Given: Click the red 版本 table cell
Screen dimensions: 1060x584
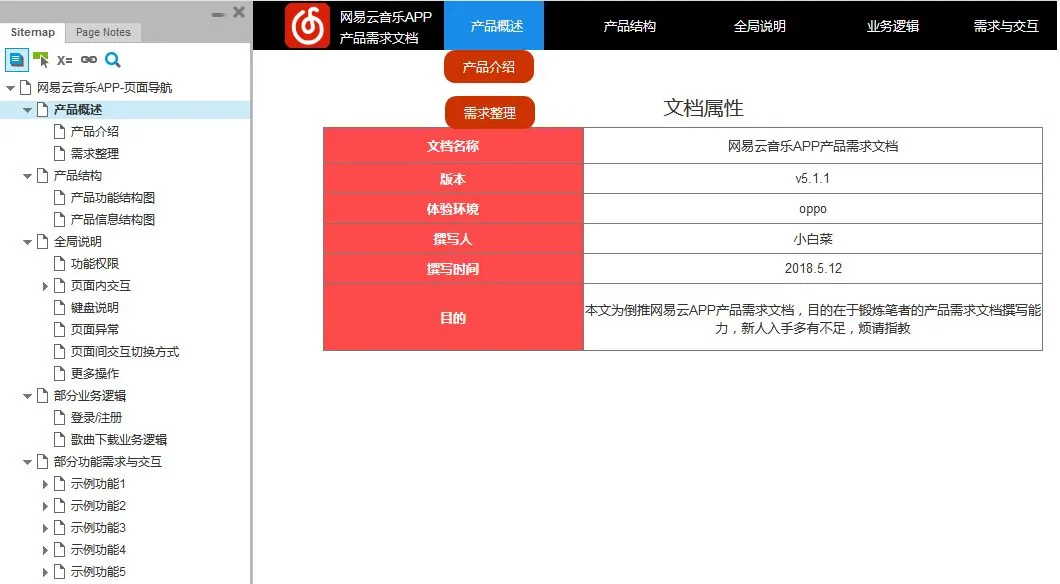Looking at the screenshot, I should (453, 179).
